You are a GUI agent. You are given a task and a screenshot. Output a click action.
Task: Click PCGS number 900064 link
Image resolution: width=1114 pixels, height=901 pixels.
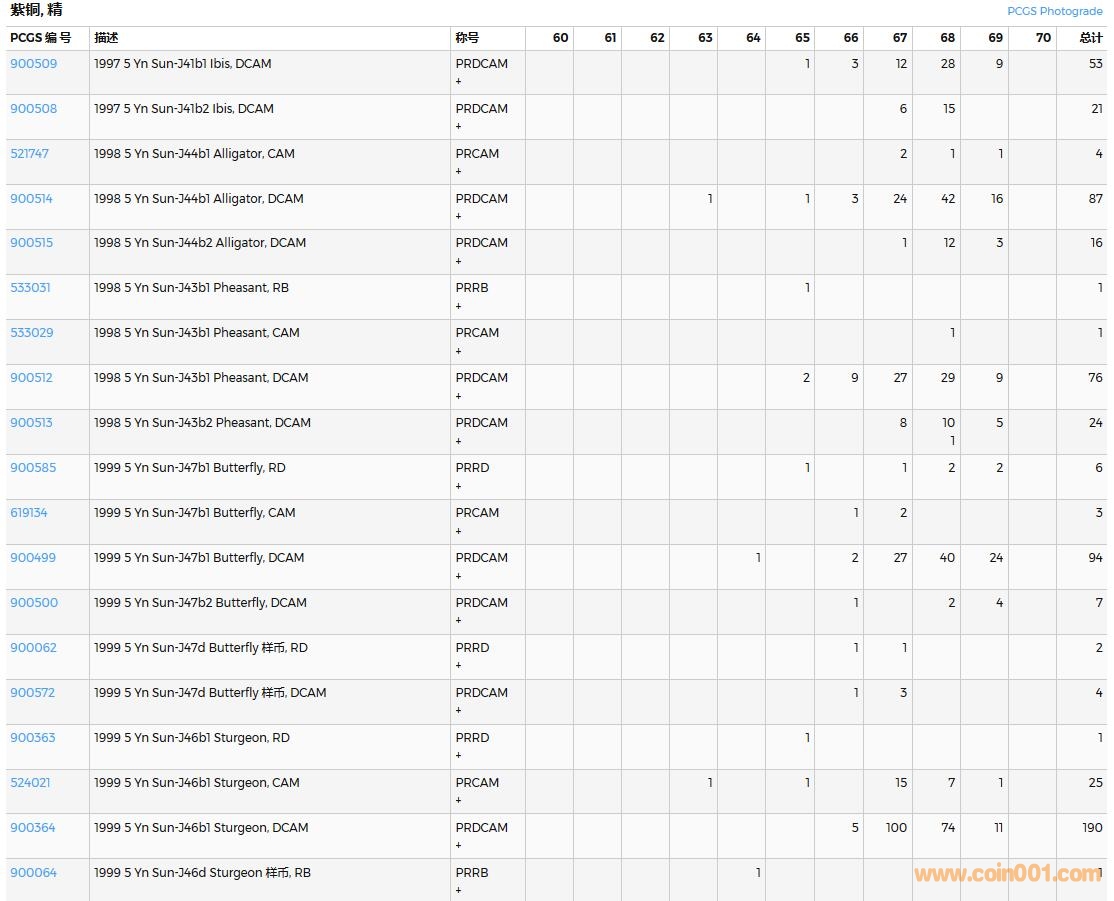pos(34,873)
